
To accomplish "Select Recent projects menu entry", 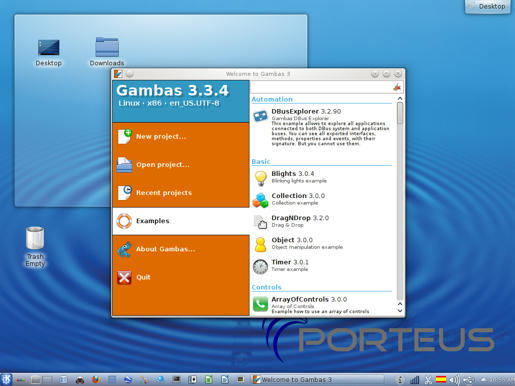I will tap(181, 193).
